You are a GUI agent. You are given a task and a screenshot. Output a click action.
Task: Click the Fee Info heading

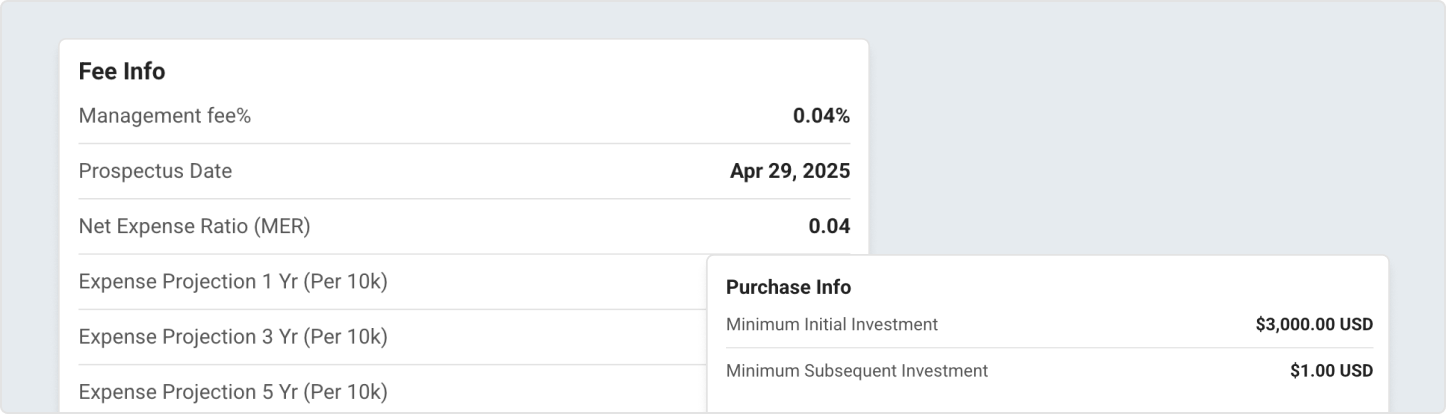point(122,72)
